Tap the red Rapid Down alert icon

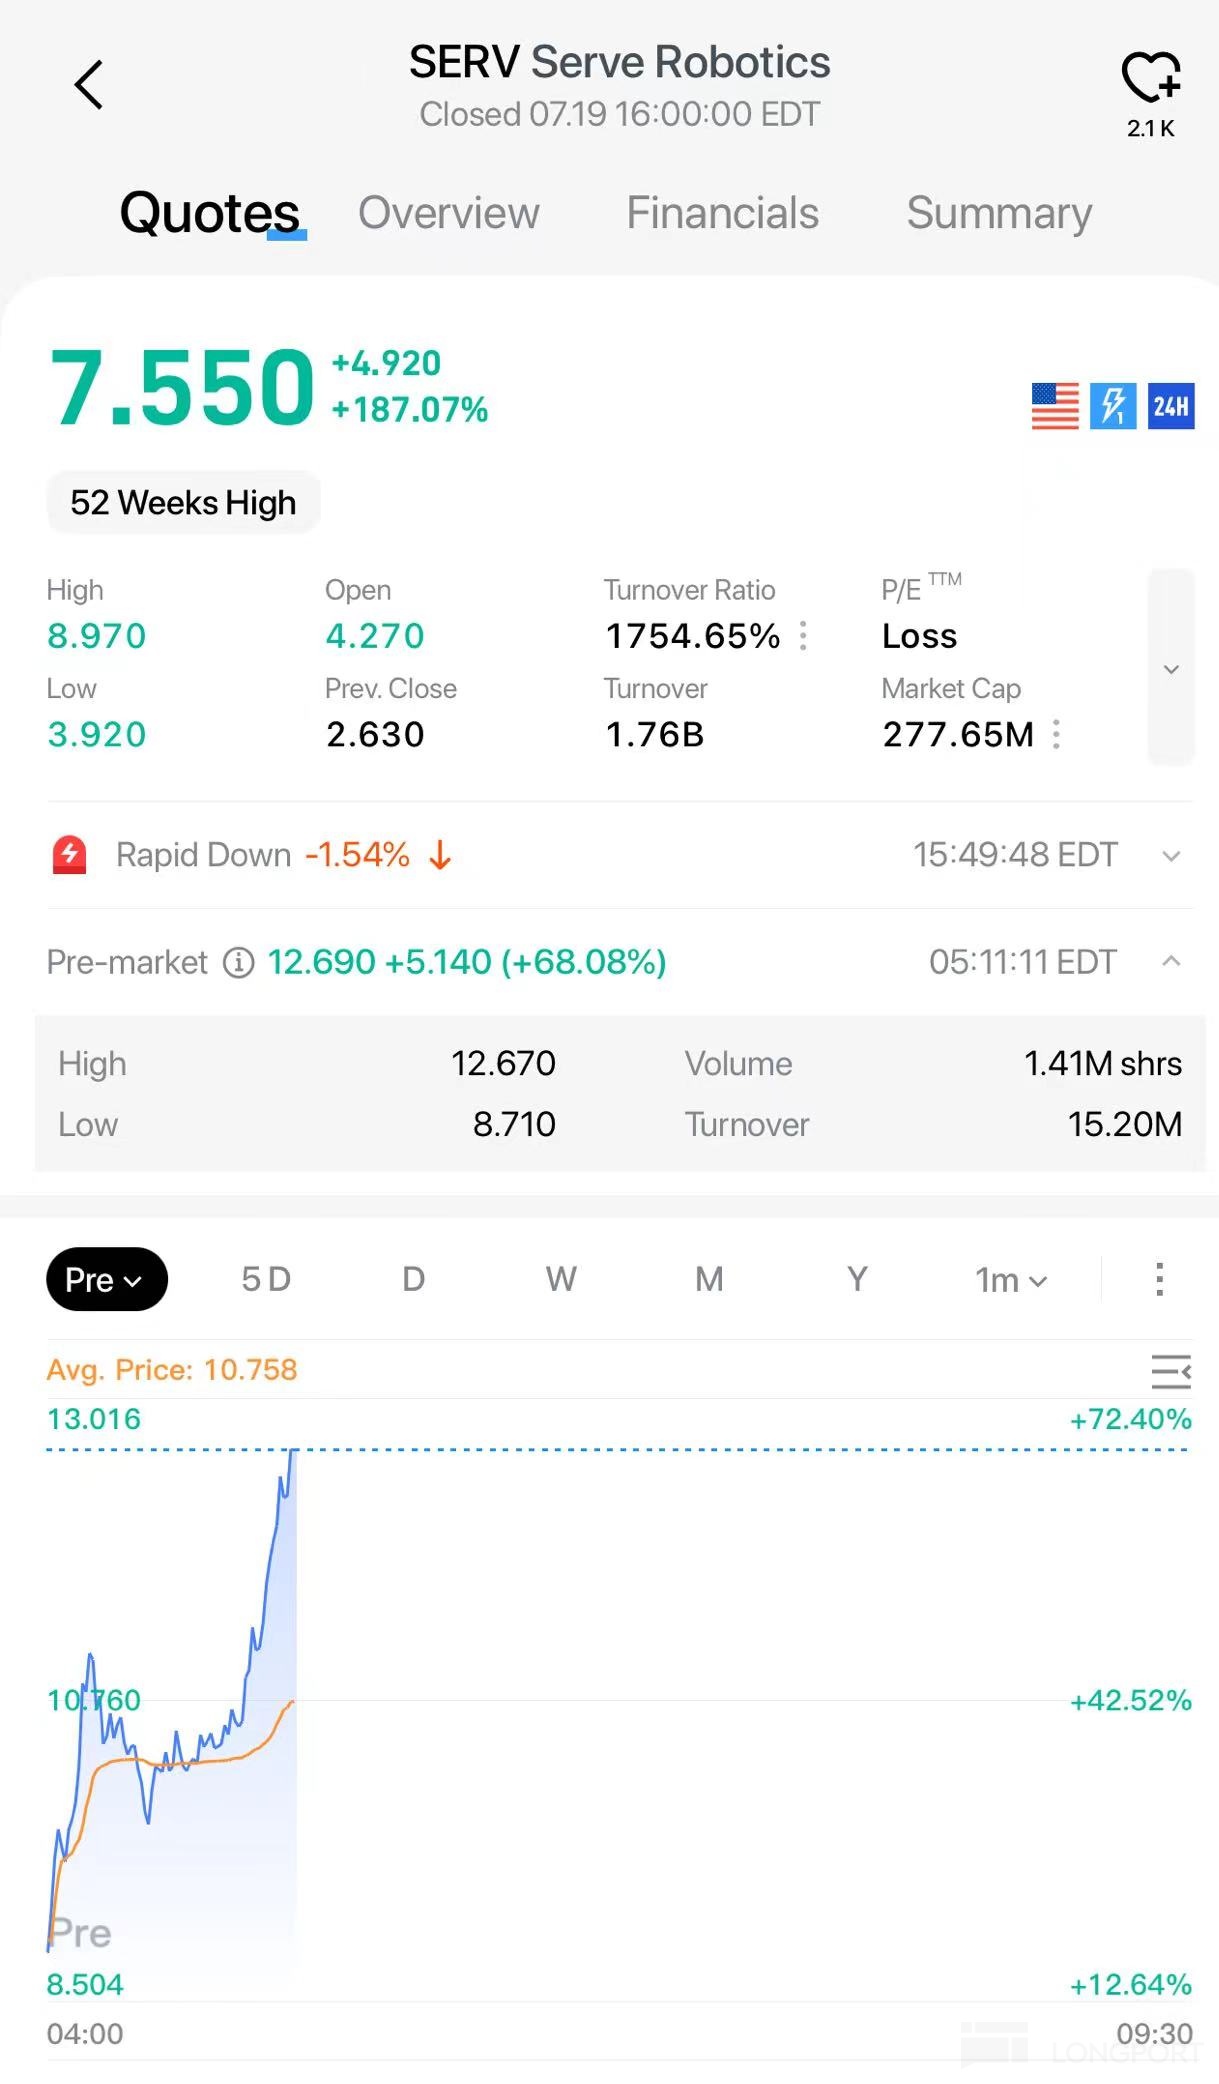click(69, 855)
